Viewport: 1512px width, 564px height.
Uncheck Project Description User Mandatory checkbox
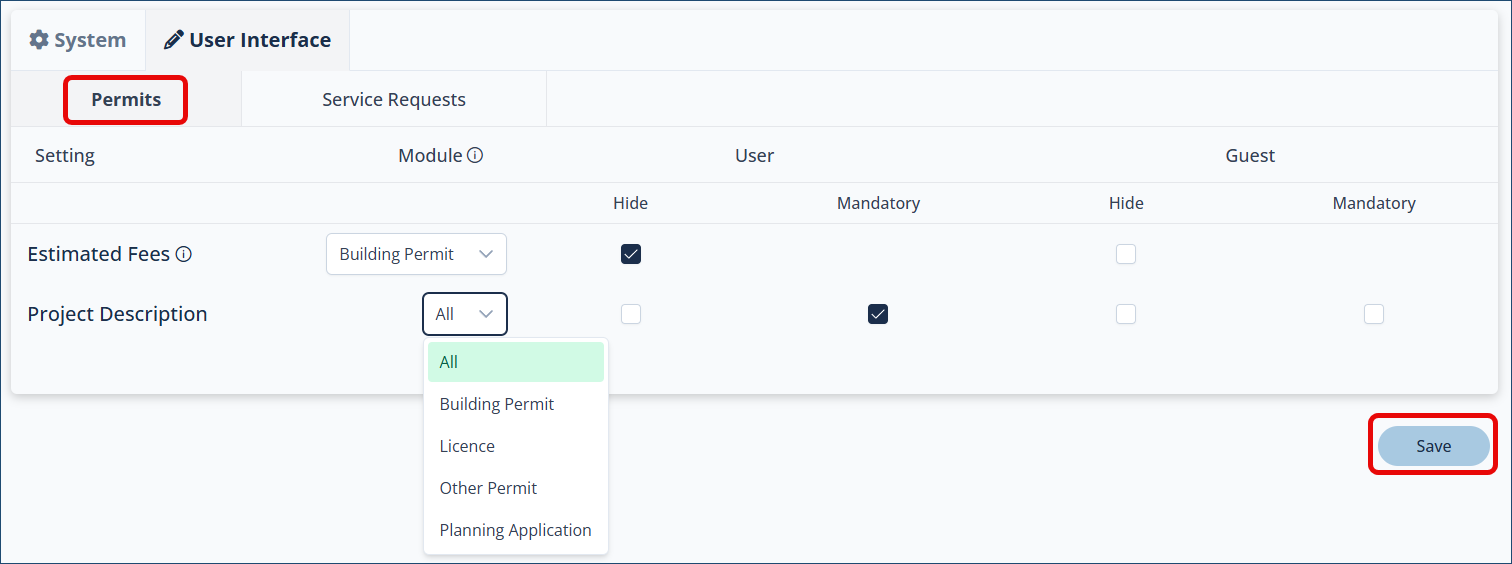coord(878,314)
